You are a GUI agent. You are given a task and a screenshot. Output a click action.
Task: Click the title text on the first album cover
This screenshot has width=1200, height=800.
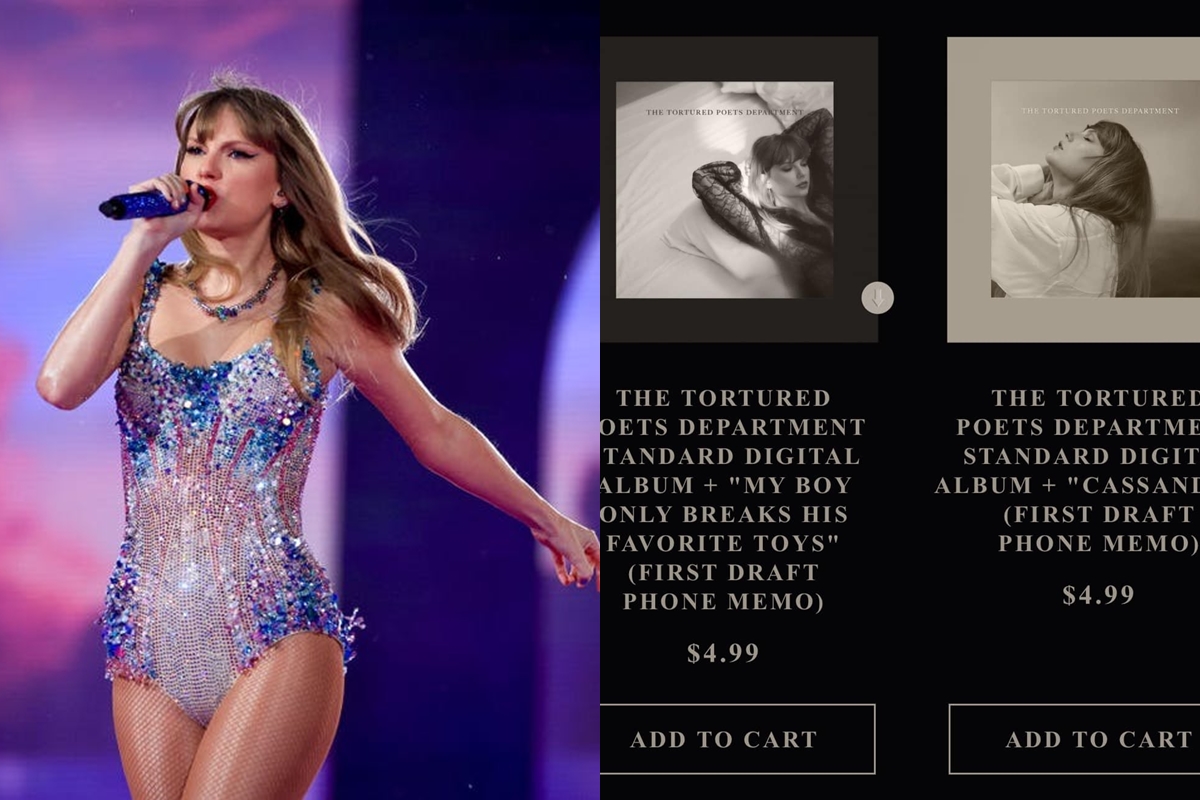coord(724,112)
